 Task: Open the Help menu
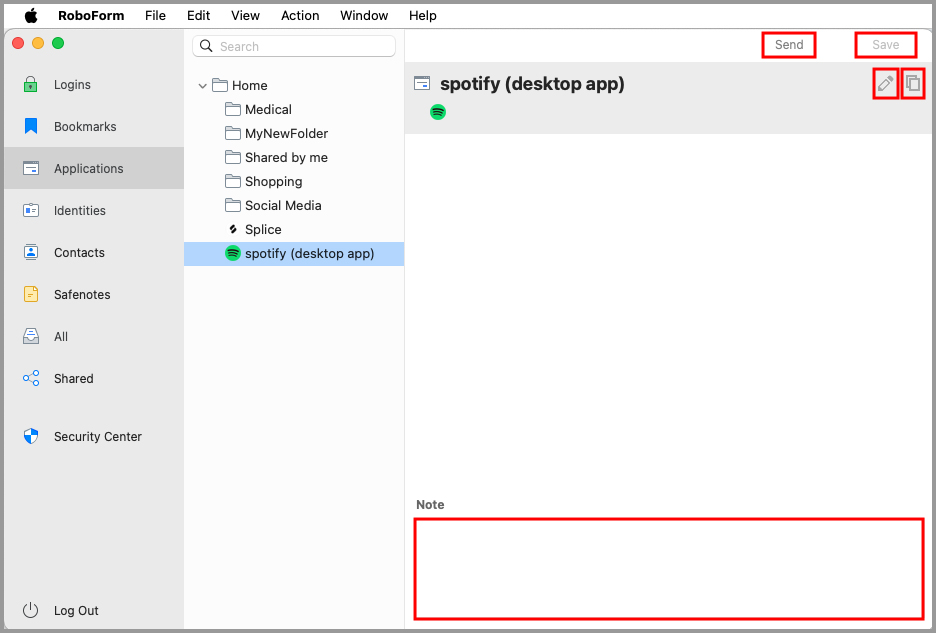coord(423,16)
